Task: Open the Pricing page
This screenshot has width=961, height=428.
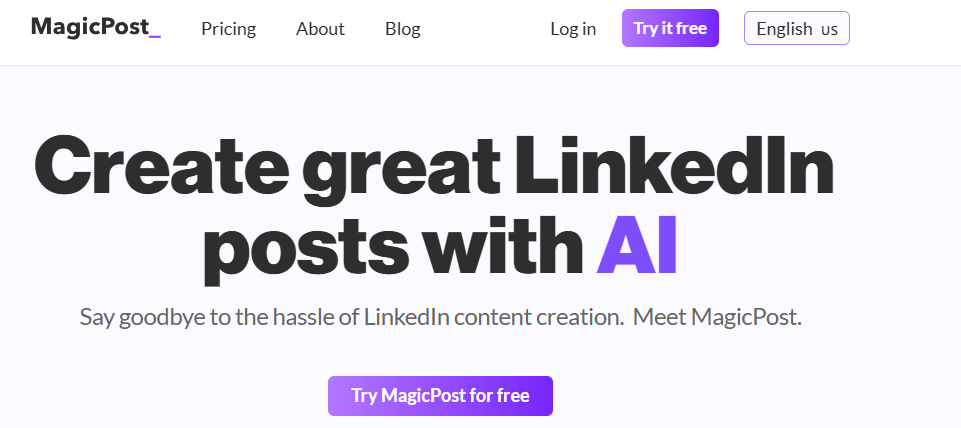Action: pyautogui.click(x=228, y=29)
